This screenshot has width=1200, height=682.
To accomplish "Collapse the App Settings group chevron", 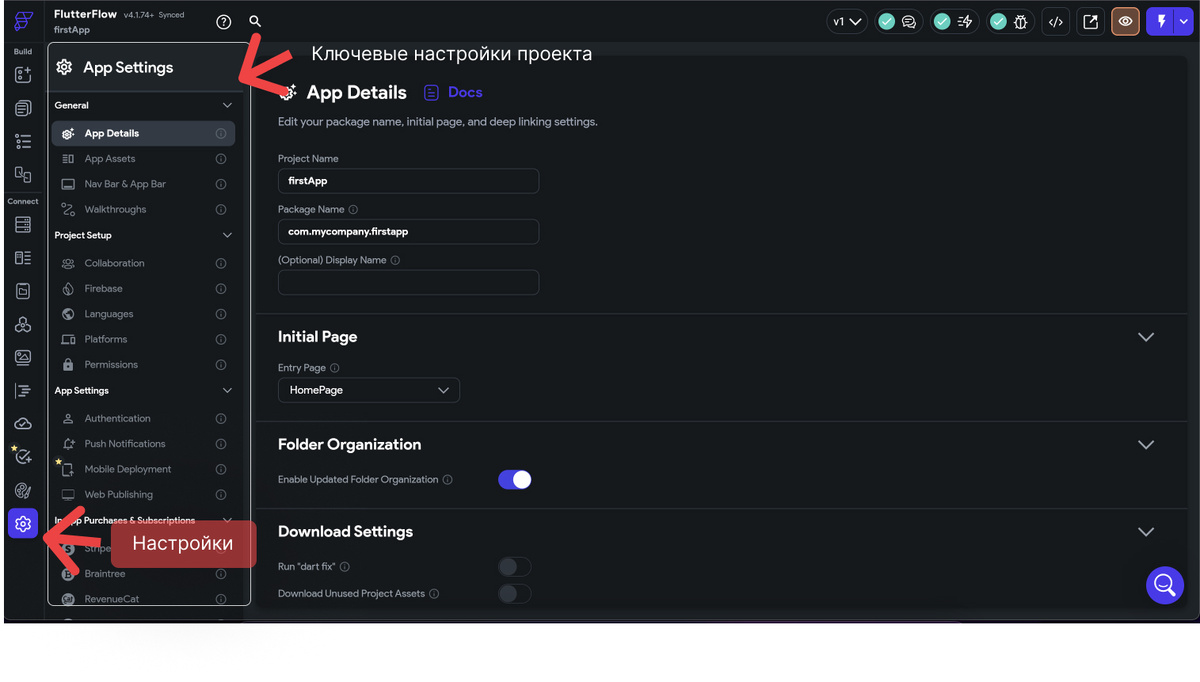I will tap(227, 391).
